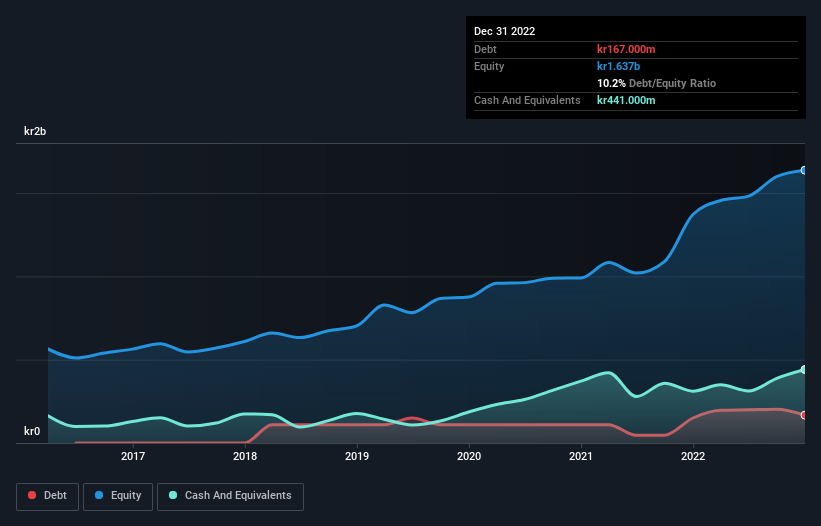Screen dimensions: 821x526
Task: Click the 10.2% Debt/Equity Ratio text
Action: click(x=656, y=83)
